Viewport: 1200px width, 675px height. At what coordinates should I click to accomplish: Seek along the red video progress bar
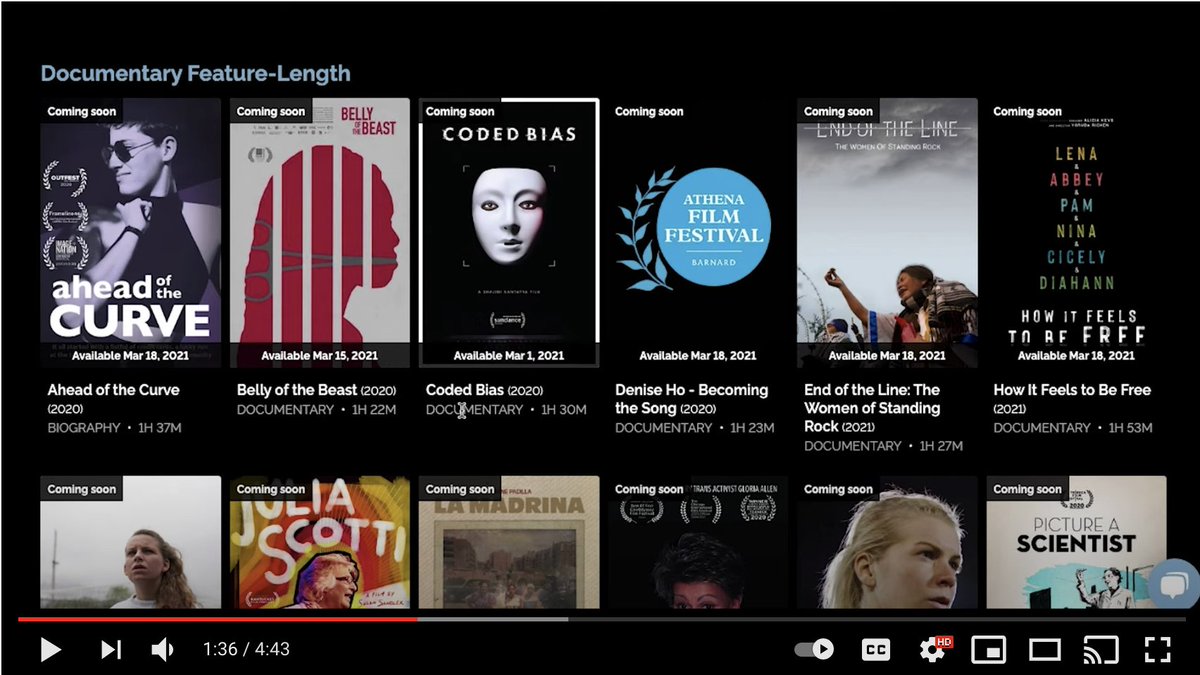(x=217, y=619)
